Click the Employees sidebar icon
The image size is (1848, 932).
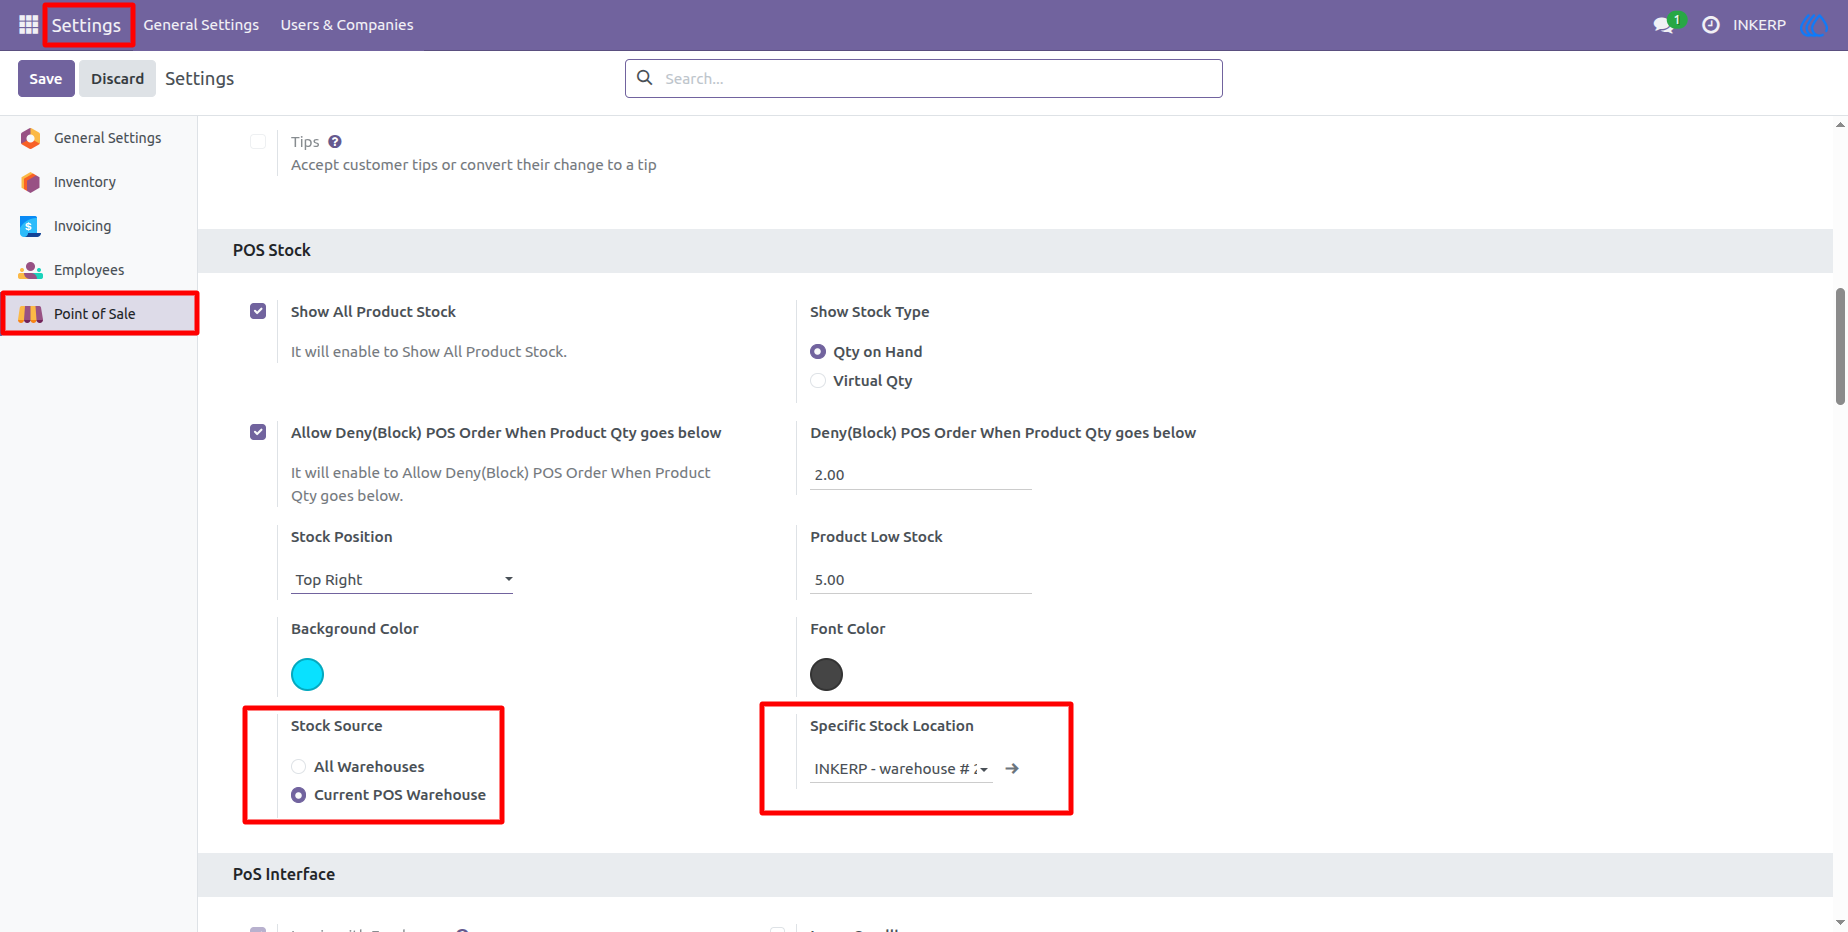[x=31, y=270]
